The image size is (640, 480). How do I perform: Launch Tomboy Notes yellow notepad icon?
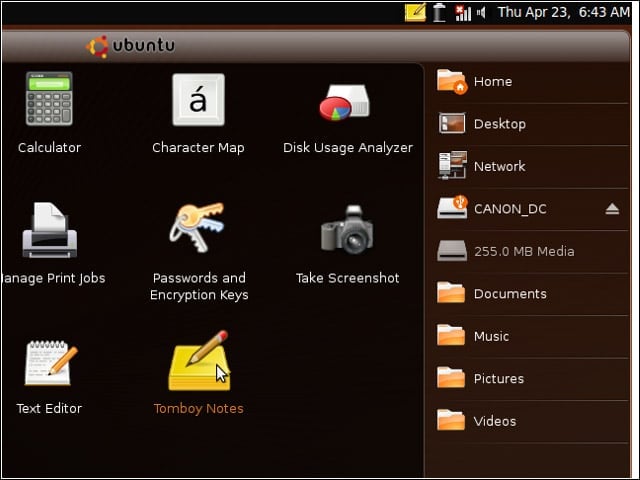200,361
